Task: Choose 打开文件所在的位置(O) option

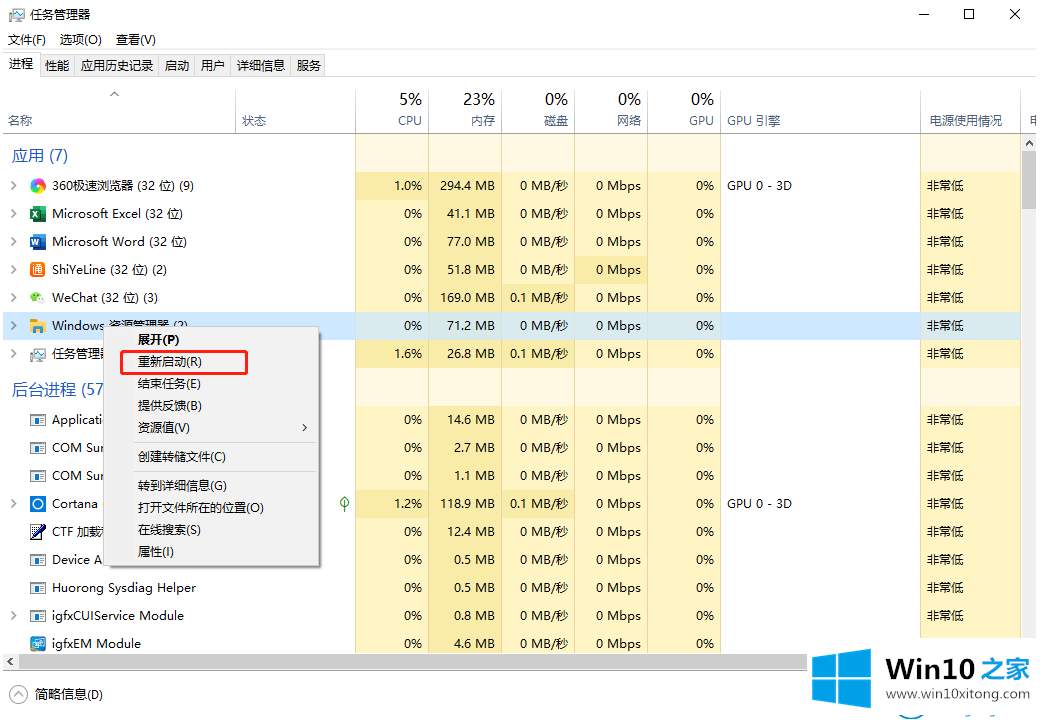Action: (x=211, y=507)
